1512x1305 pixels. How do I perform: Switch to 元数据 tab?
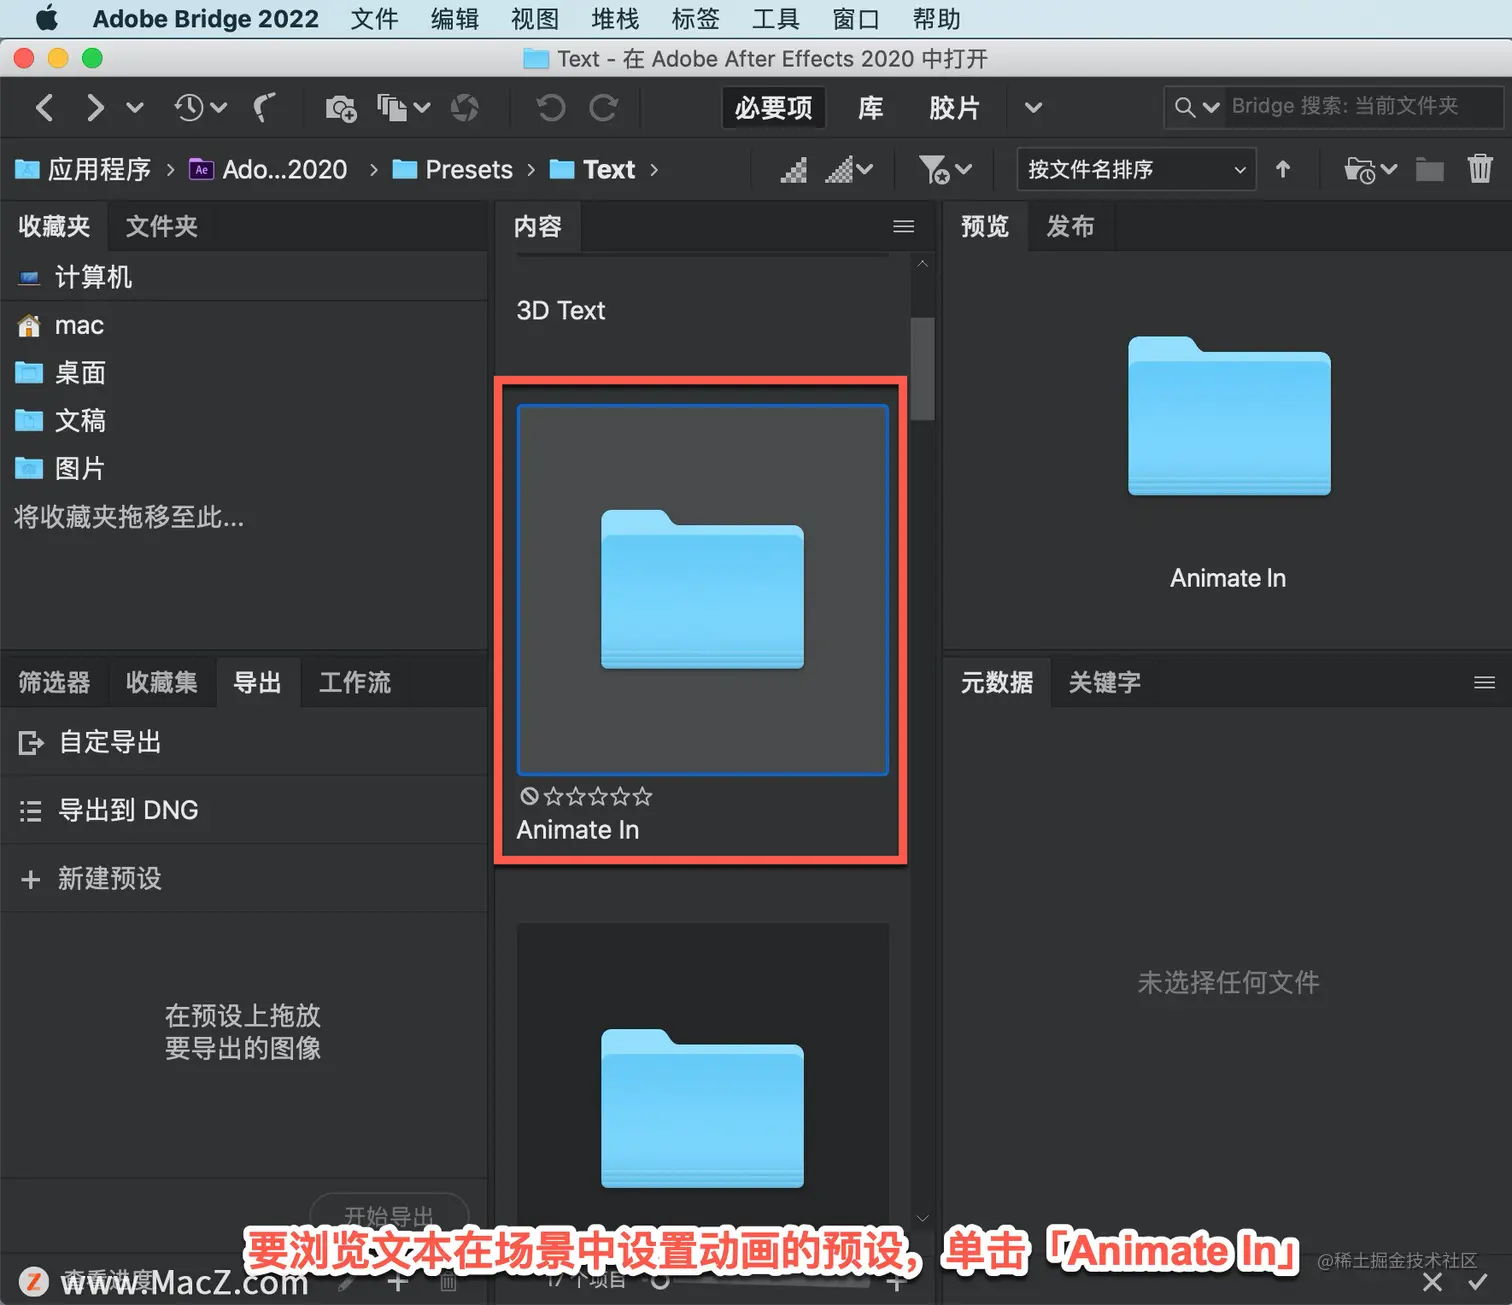click(997, 682)
